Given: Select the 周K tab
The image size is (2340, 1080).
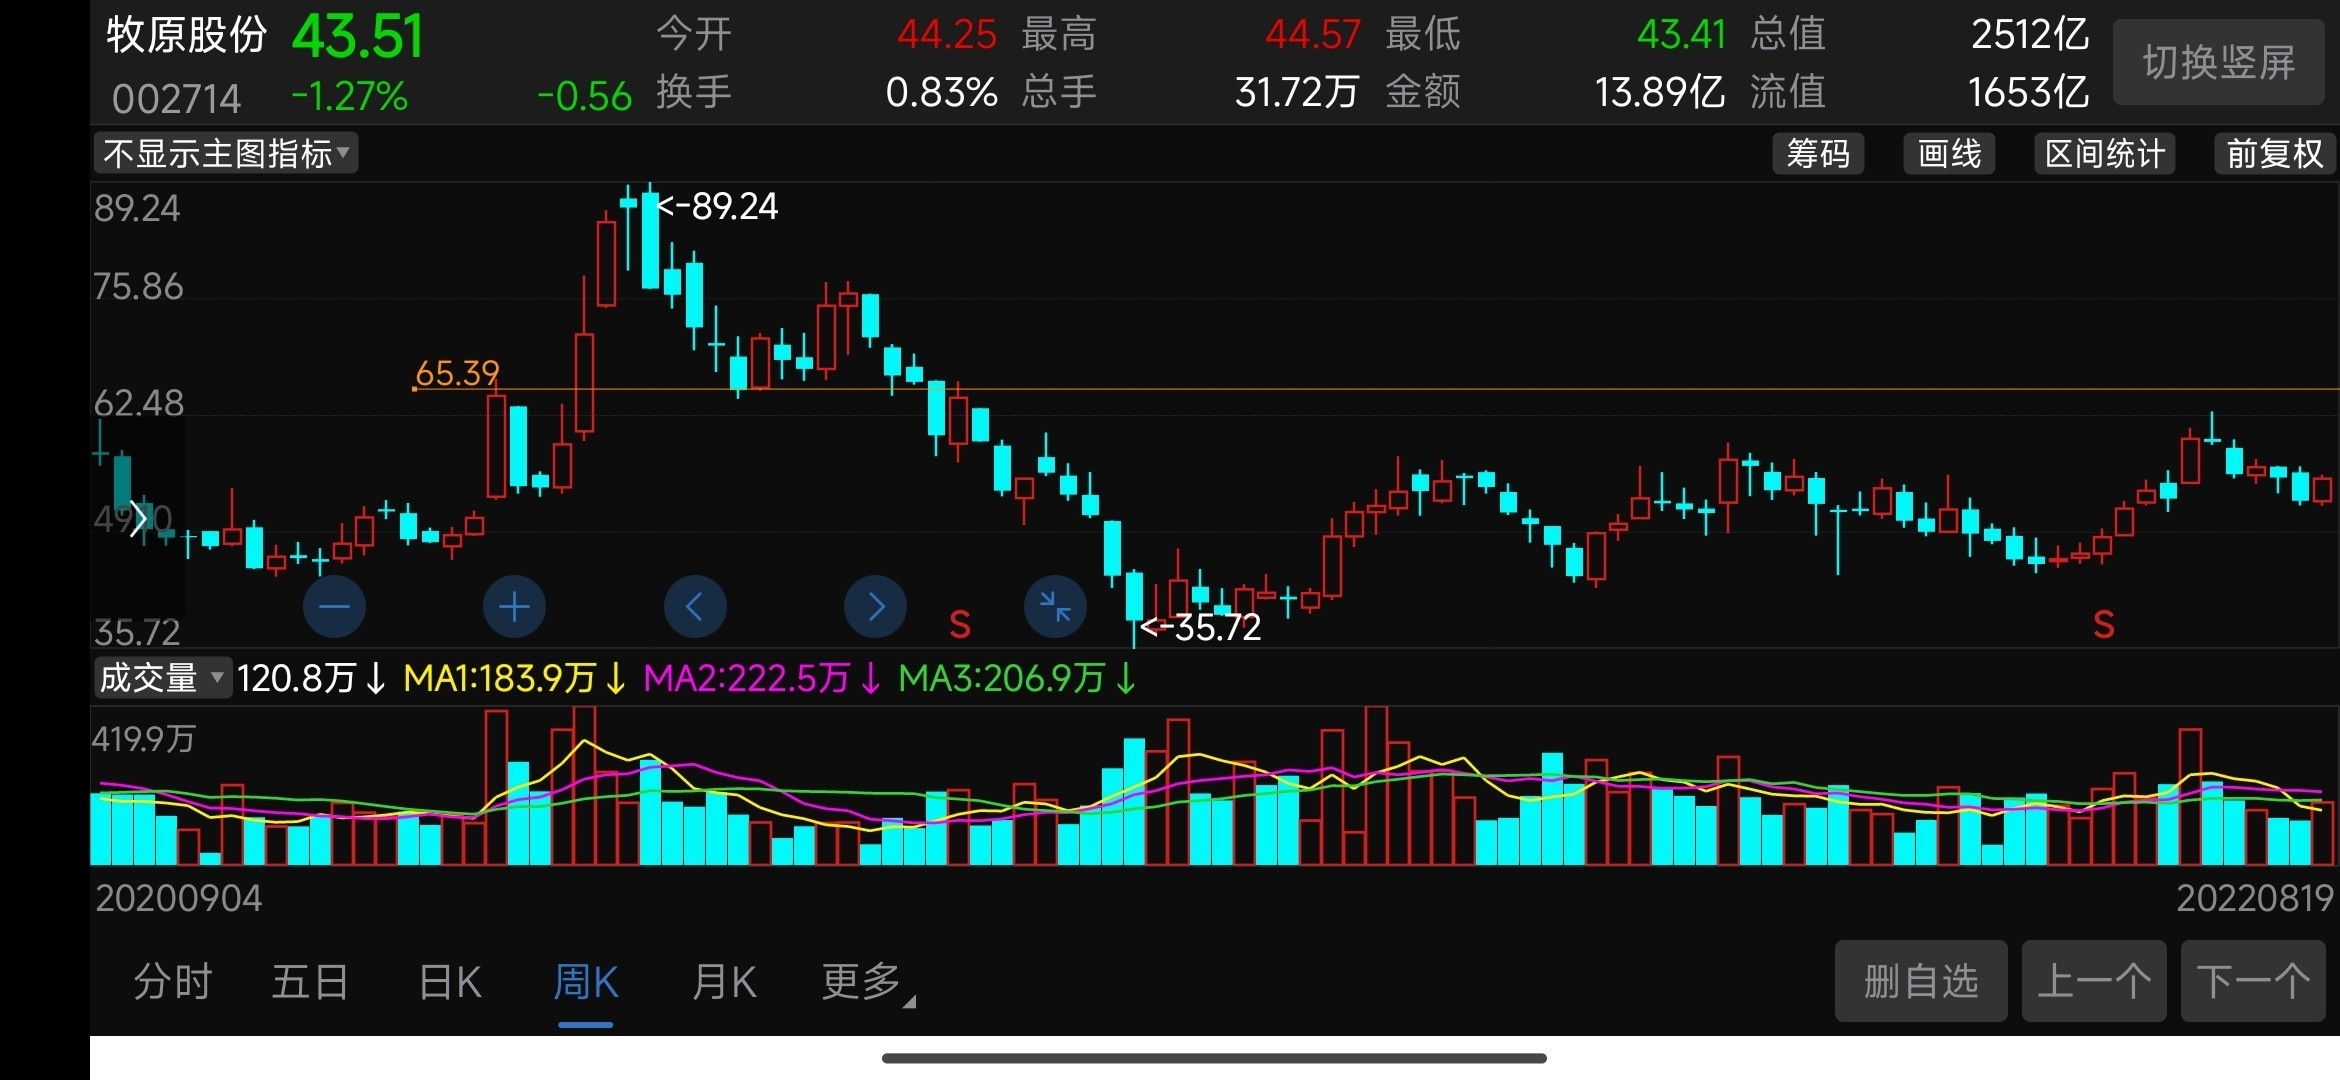Looking at the screenshot, I should pyautogui.click(x=586, y=982).
